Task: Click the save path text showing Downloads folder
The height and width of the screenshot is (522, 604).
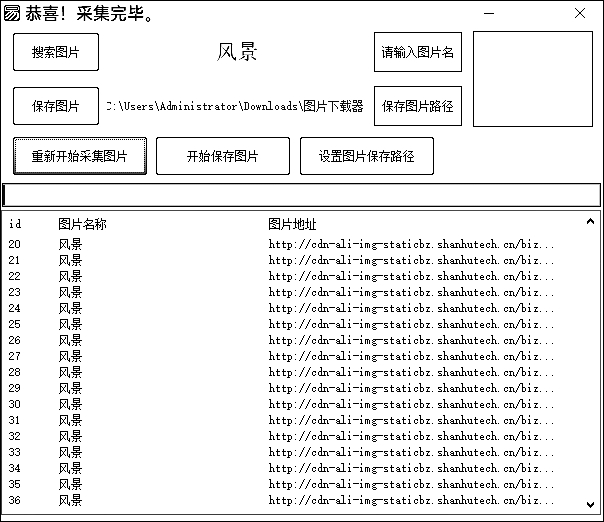Action: coord(235,106)
